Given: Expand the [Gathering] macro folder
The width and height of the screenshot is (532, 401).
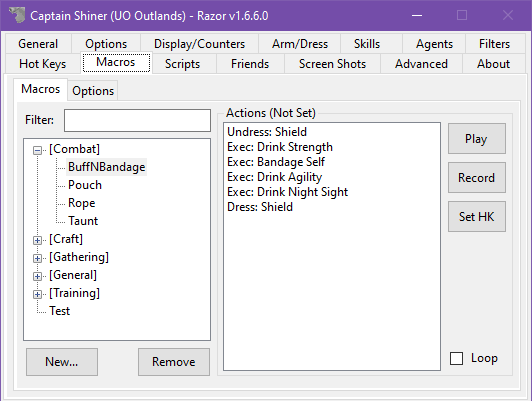Looking at the screenshot, I should pyautogui.click(x=37, y=258).
